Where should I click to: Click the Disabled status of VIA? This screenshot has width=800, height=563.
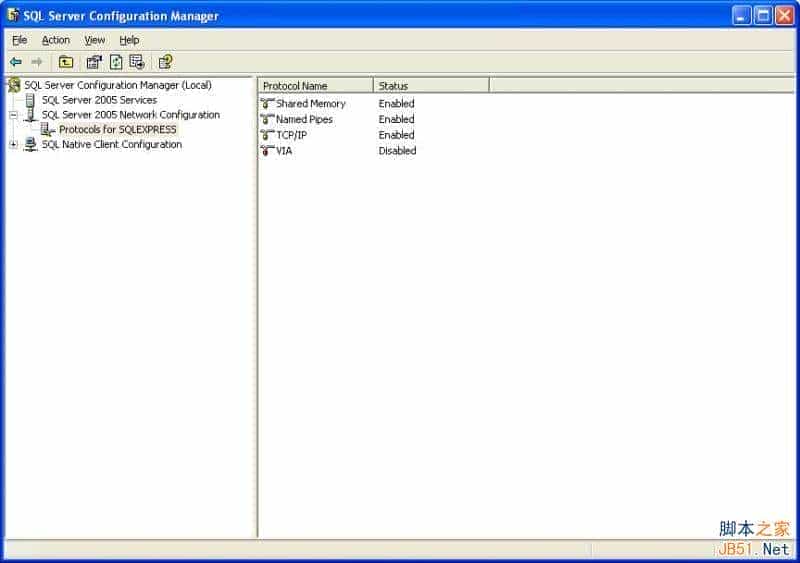(397, 151)
